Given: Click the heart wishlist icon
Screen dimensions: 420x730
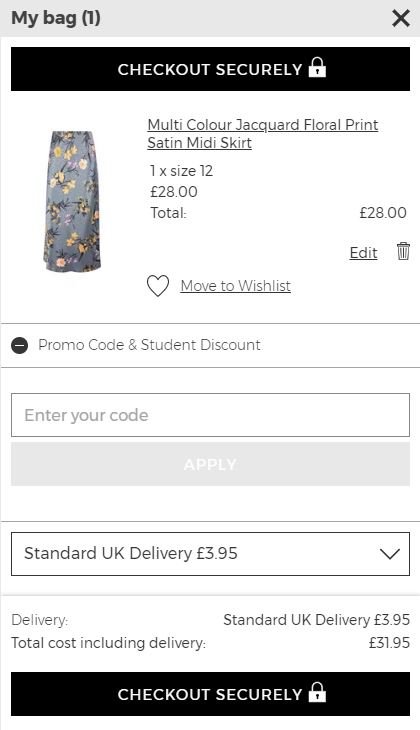Looking at the screenshot, I should pos(158,286).
